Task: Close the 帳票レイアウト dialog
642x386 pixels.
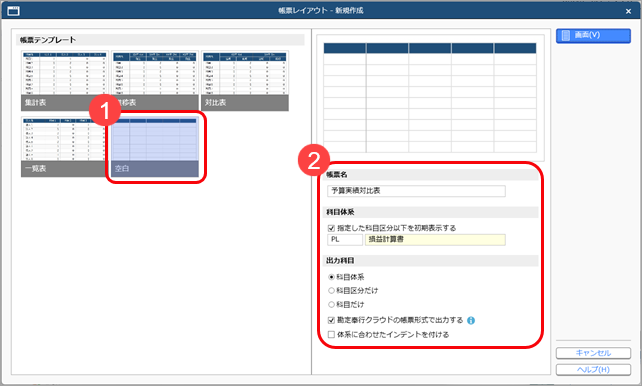Action: (x=628, y=11)
